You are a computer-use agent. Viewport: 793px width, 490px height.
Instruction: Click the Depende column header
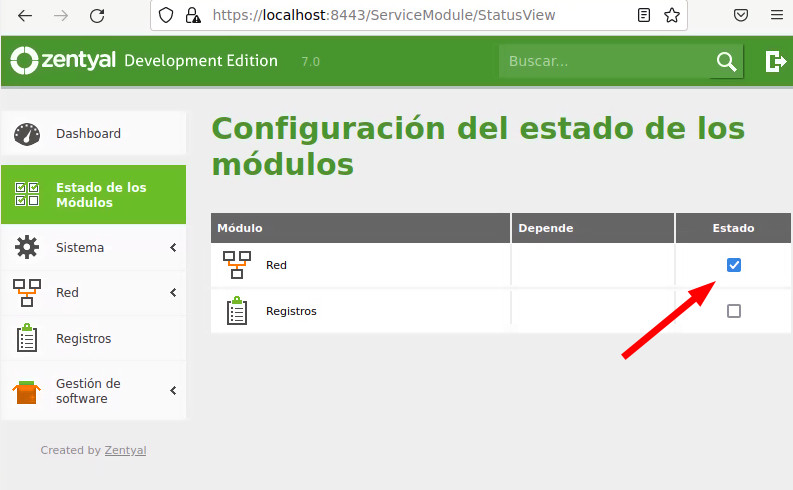click(593, 228)
